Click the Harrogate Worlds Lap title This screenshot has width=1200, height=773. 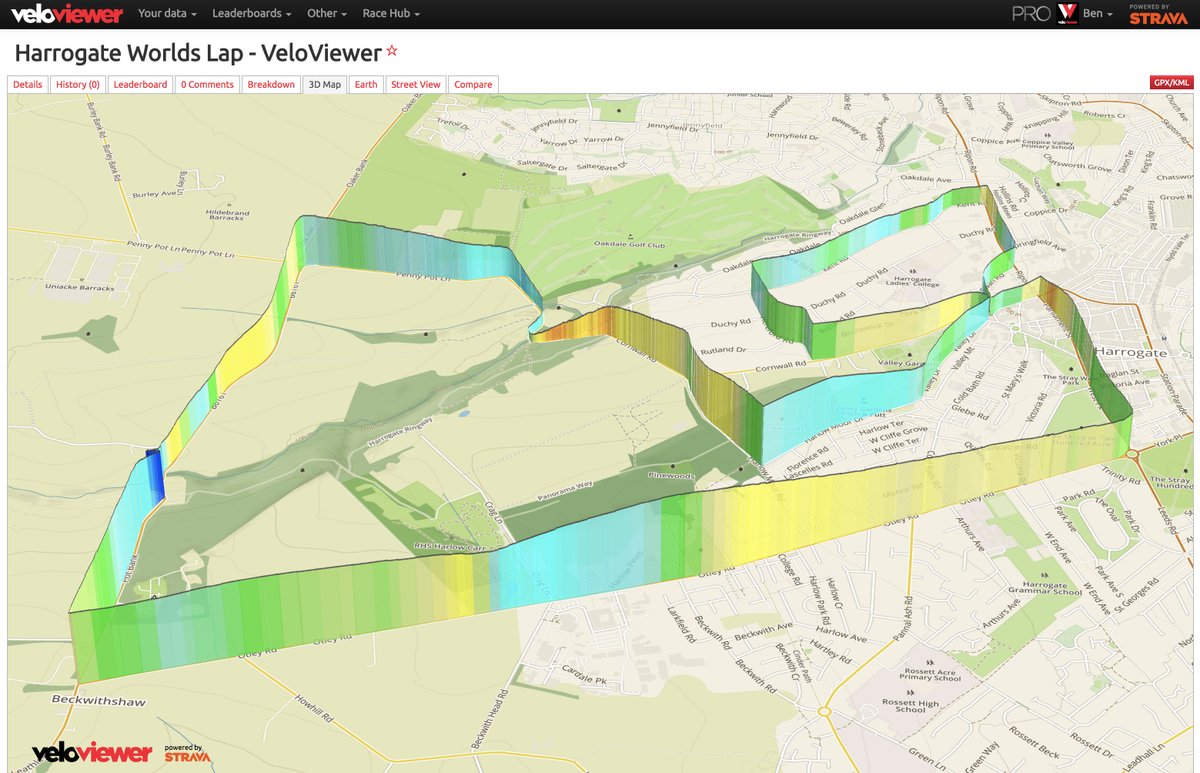pyautogui.click(x=197, y=53)
